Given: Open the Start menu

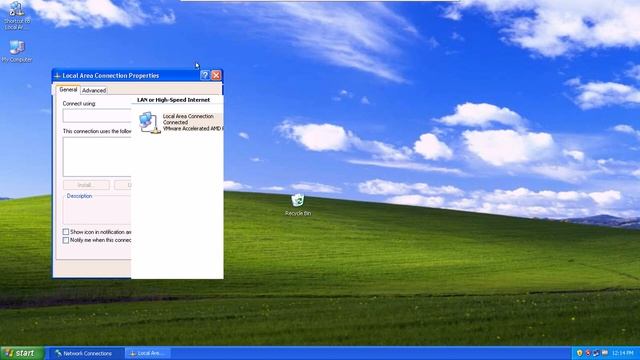Looking at the screenshot, I should click(22, 353).
